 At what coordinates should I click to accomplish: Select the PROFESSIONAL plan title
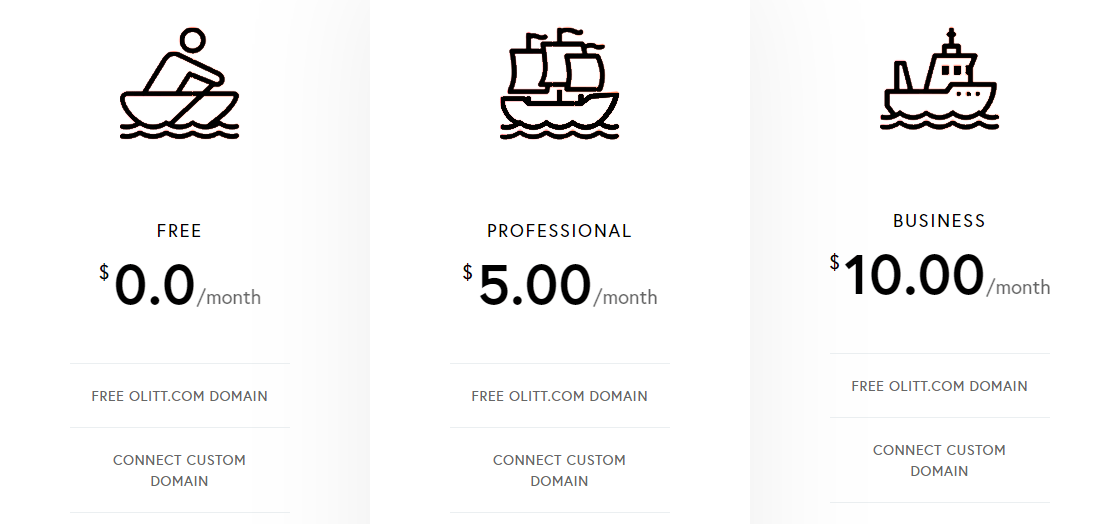[559, 231]
